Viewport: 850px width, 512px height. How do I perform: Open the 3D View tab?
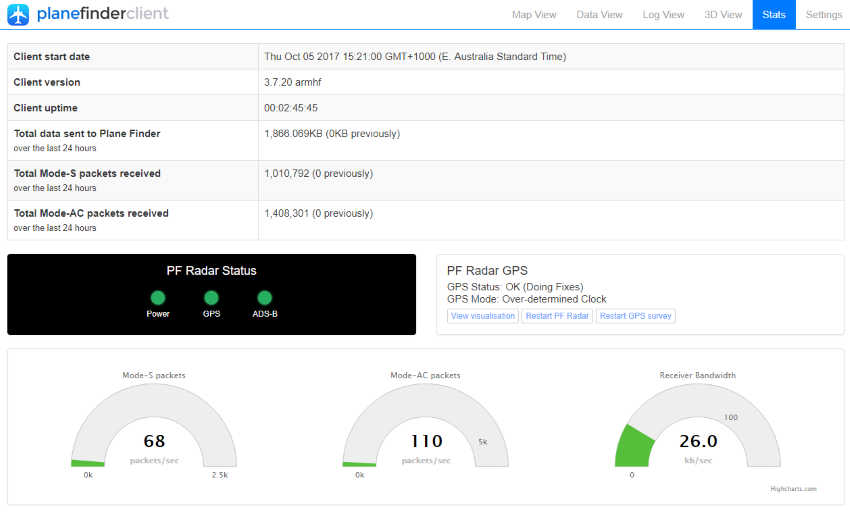pyautogui.click(x=723, y=15)
